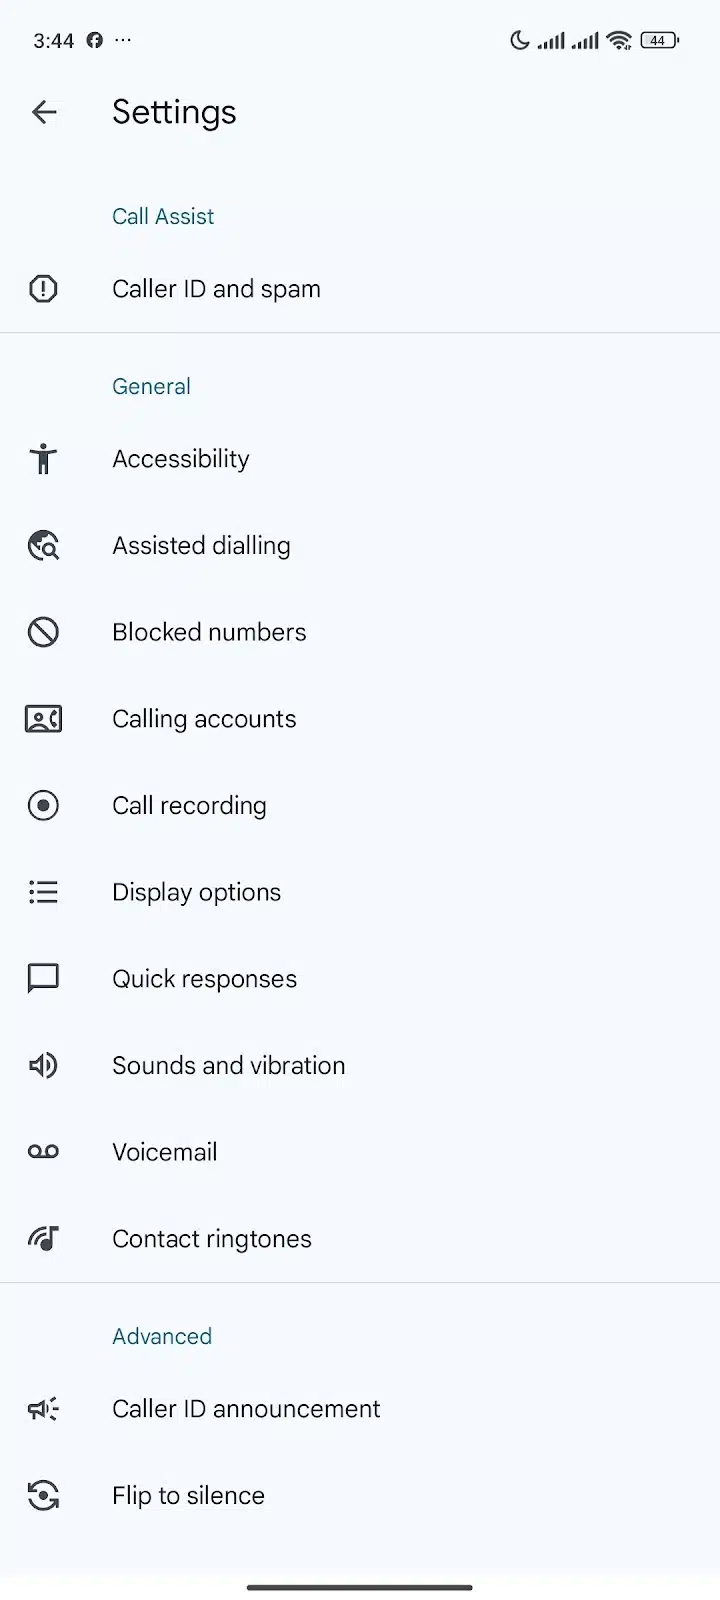Tap the Voicemail tape icon

43,1152
